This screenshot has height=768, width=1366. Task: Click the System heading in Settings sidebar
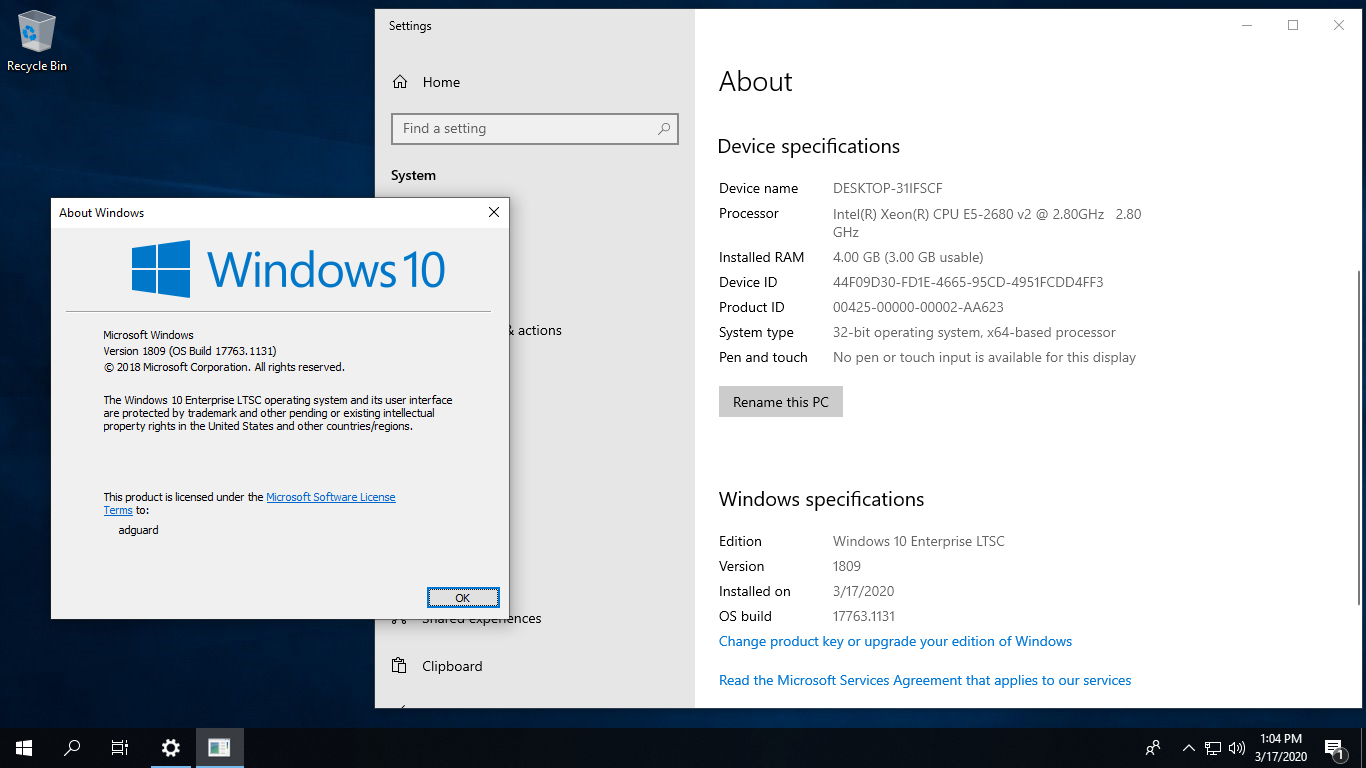click(x=413, y=175)
